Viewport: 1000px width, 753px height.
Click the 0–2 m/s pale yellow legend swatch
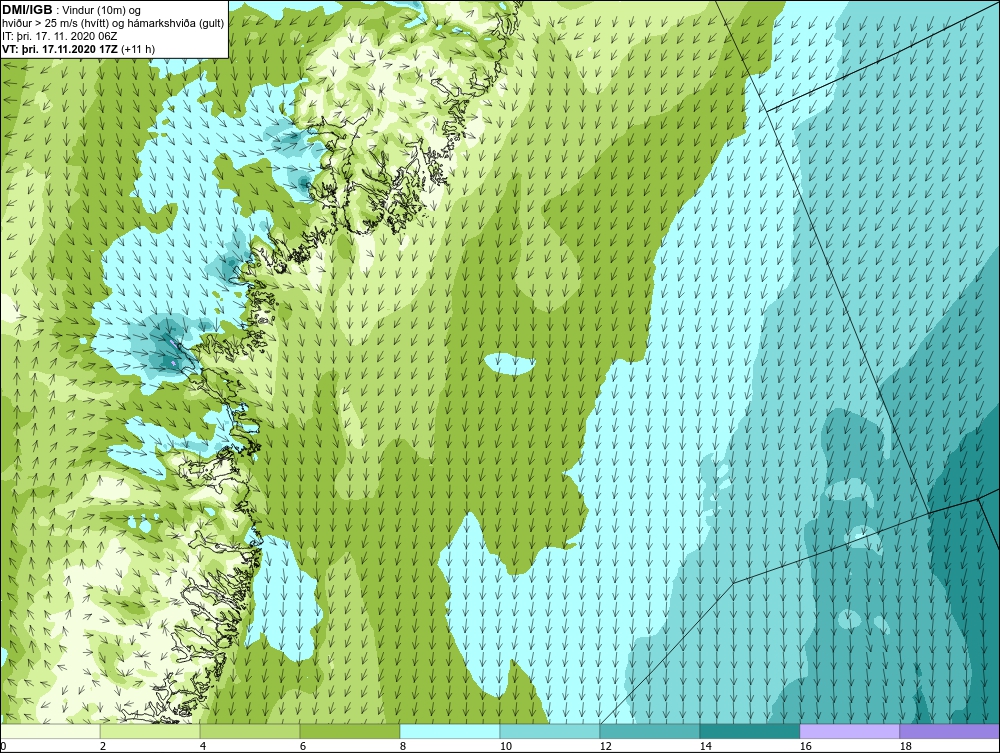tap(50, 731)
